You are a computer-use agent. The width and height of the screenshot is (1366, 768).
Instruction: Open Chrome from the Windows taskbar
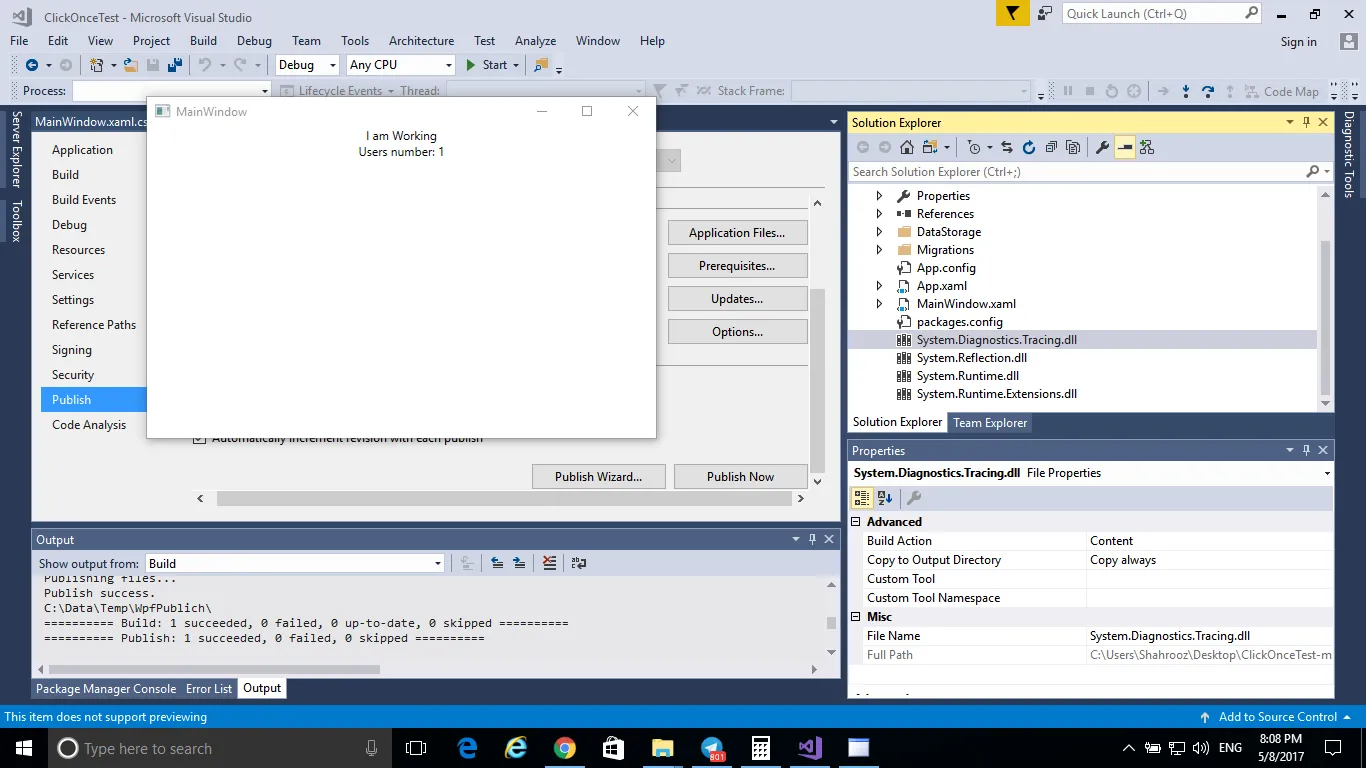point(565,748)
